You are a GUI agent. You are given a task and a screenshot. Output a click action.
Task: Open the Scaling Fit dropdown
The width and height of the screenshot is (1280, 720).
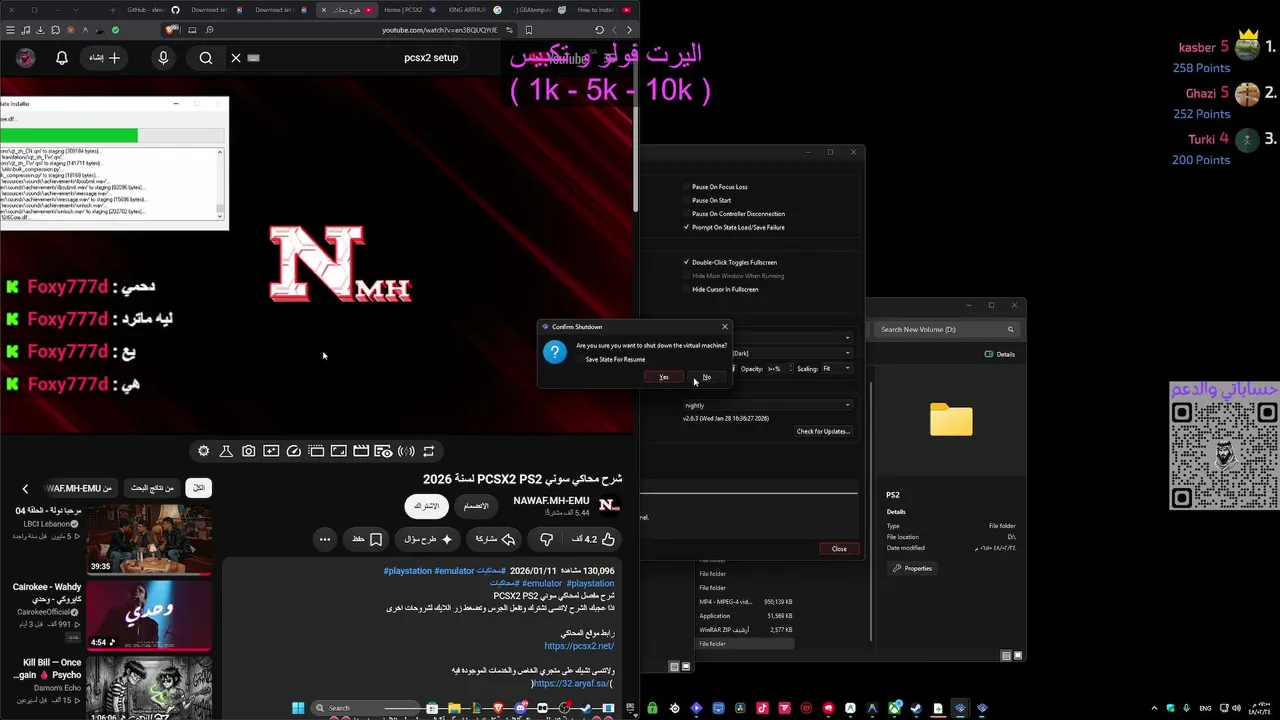pyautogui.click(x=837, y=368)
